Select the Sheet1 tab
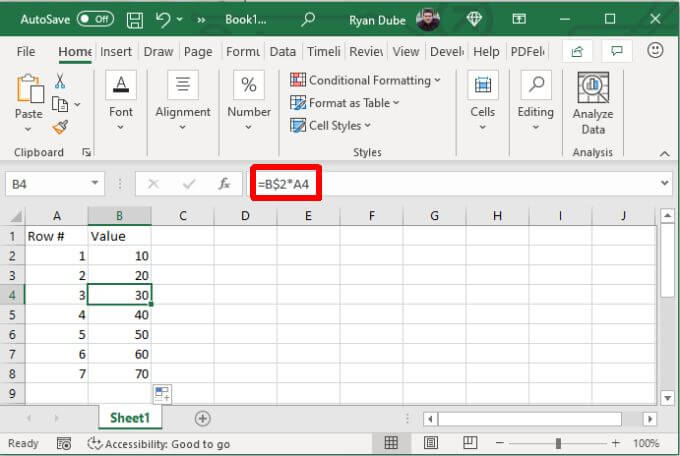The image size is (680, 456). tap(130, 418)
